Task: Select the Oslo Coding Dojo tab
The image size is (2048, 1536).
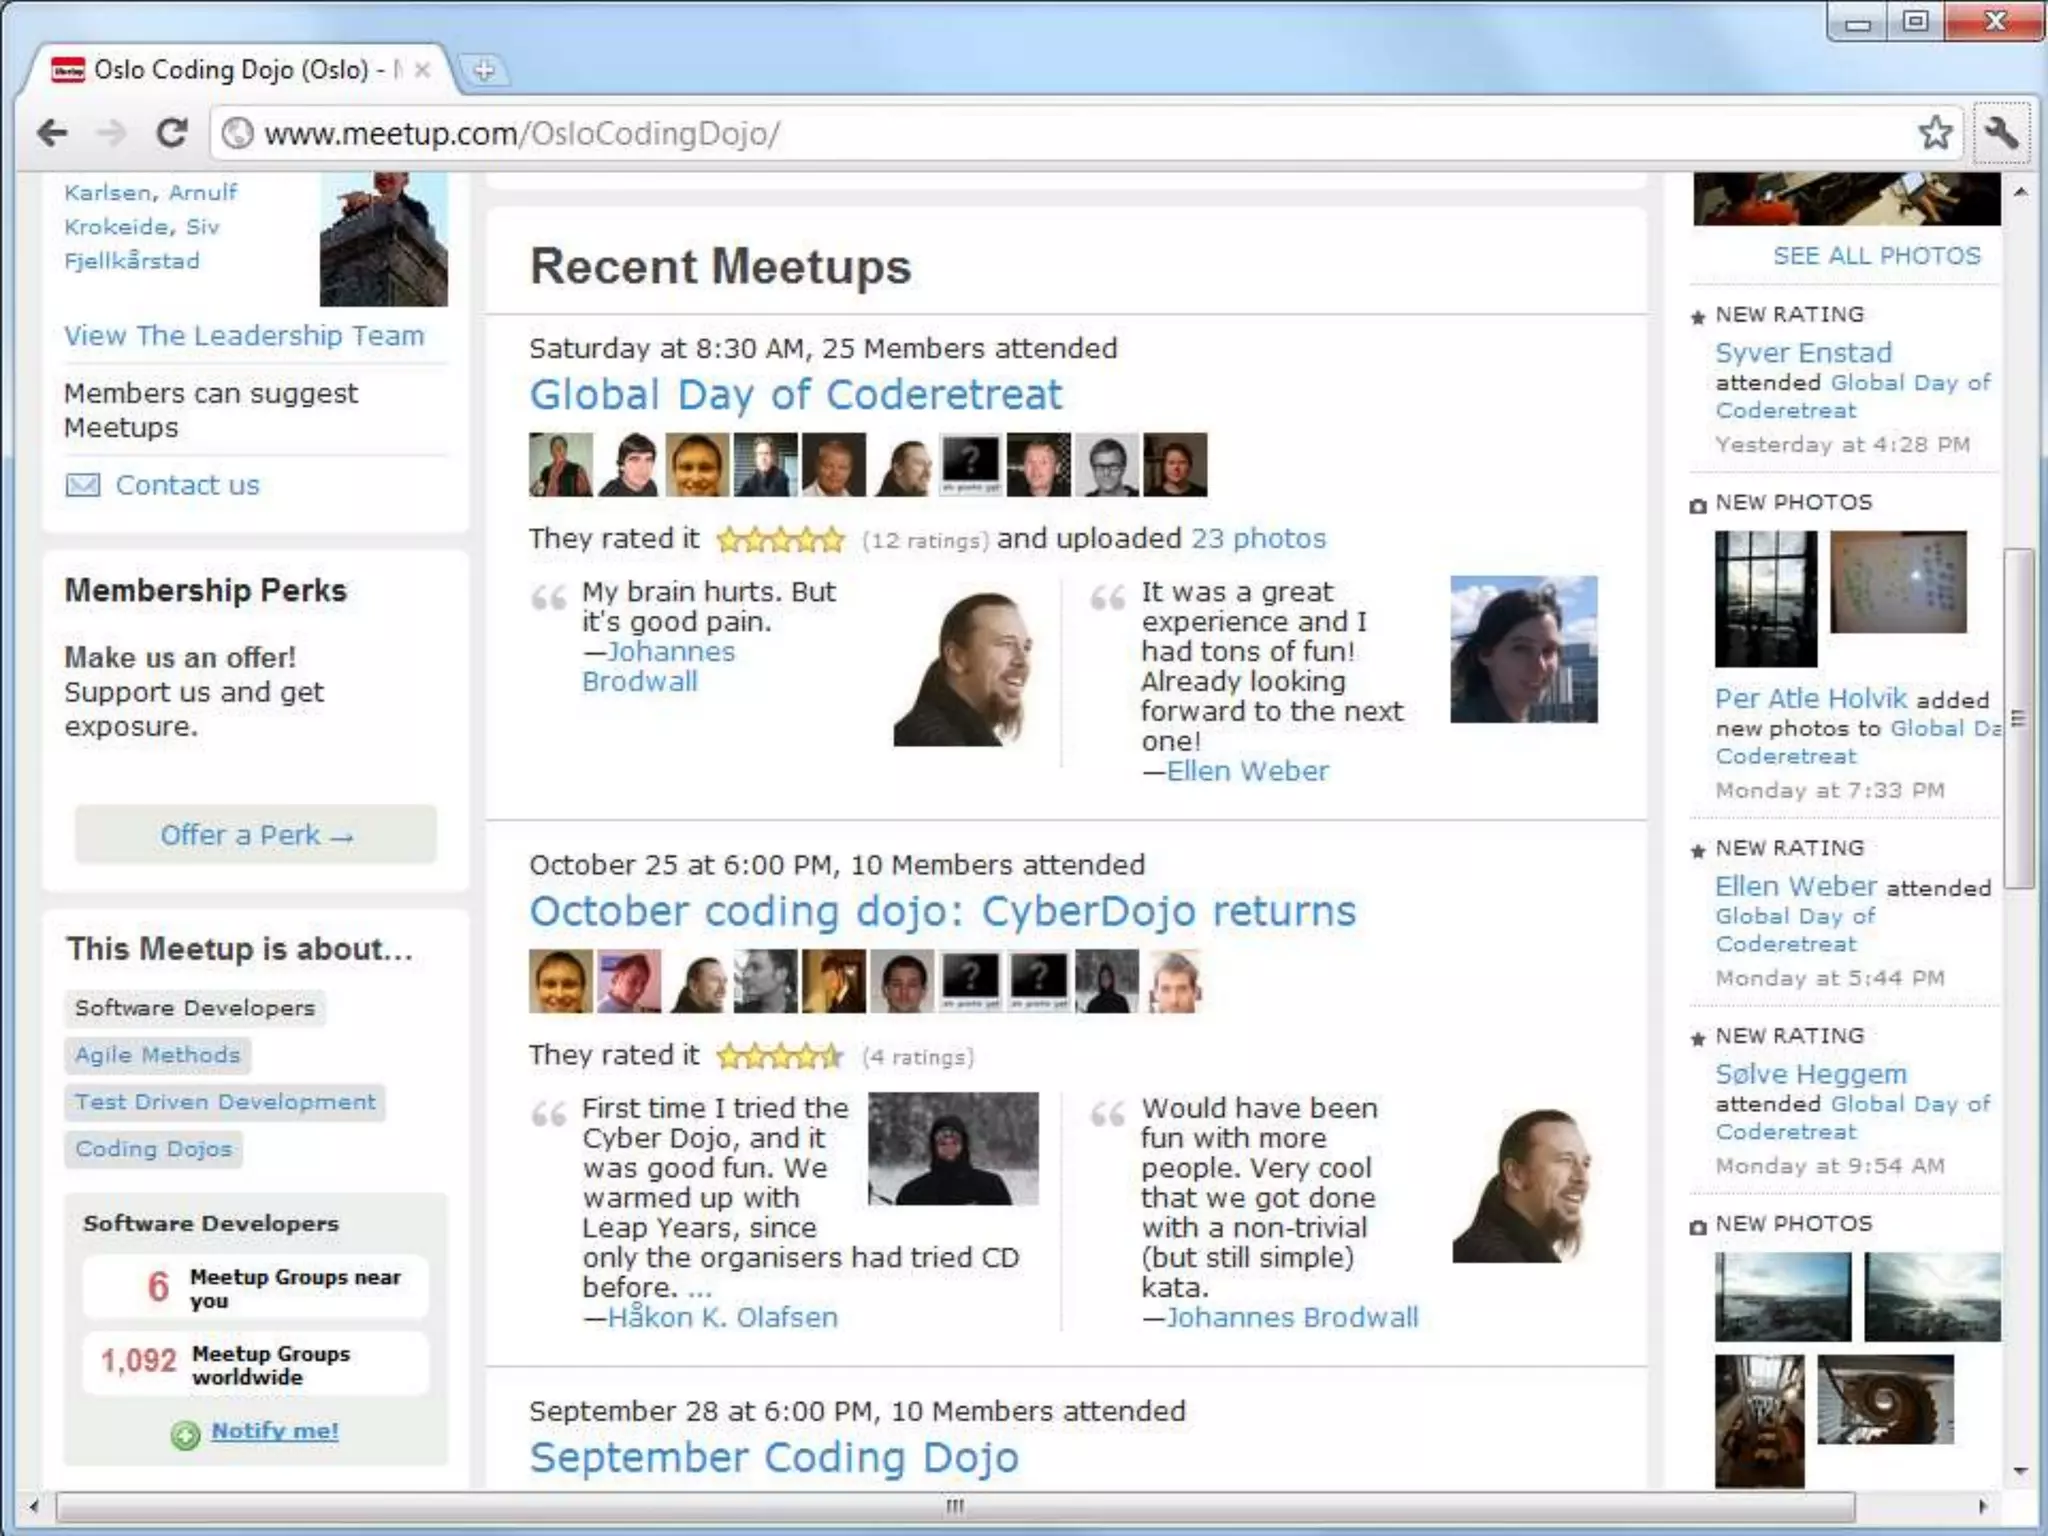Action: click(x=230, y=70)
